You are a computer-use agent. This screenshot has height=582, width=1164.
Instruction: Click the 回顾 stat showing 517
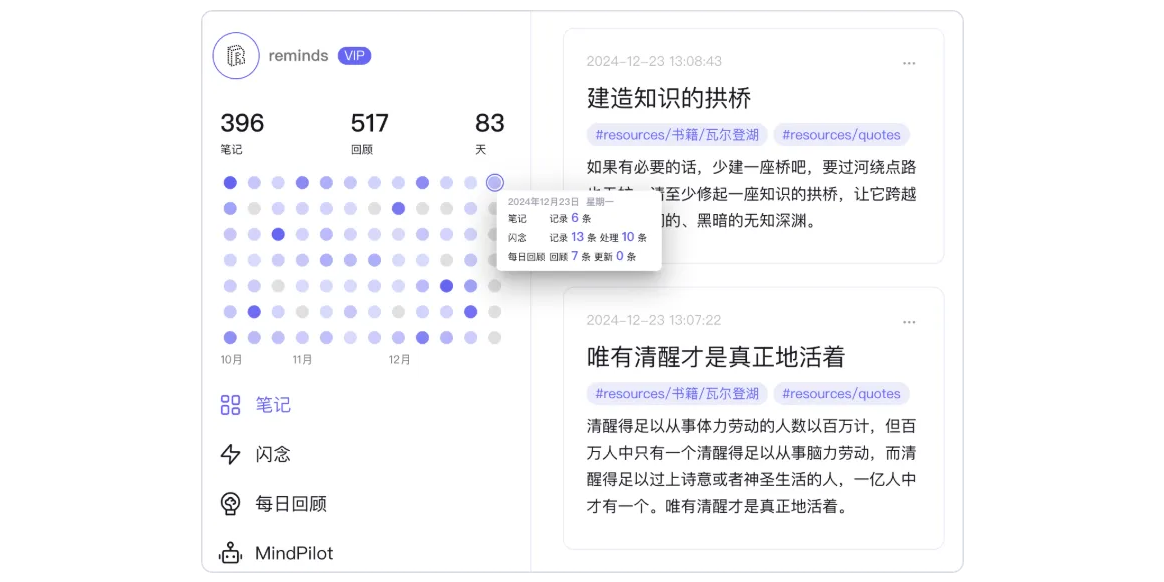pos(369,123)
